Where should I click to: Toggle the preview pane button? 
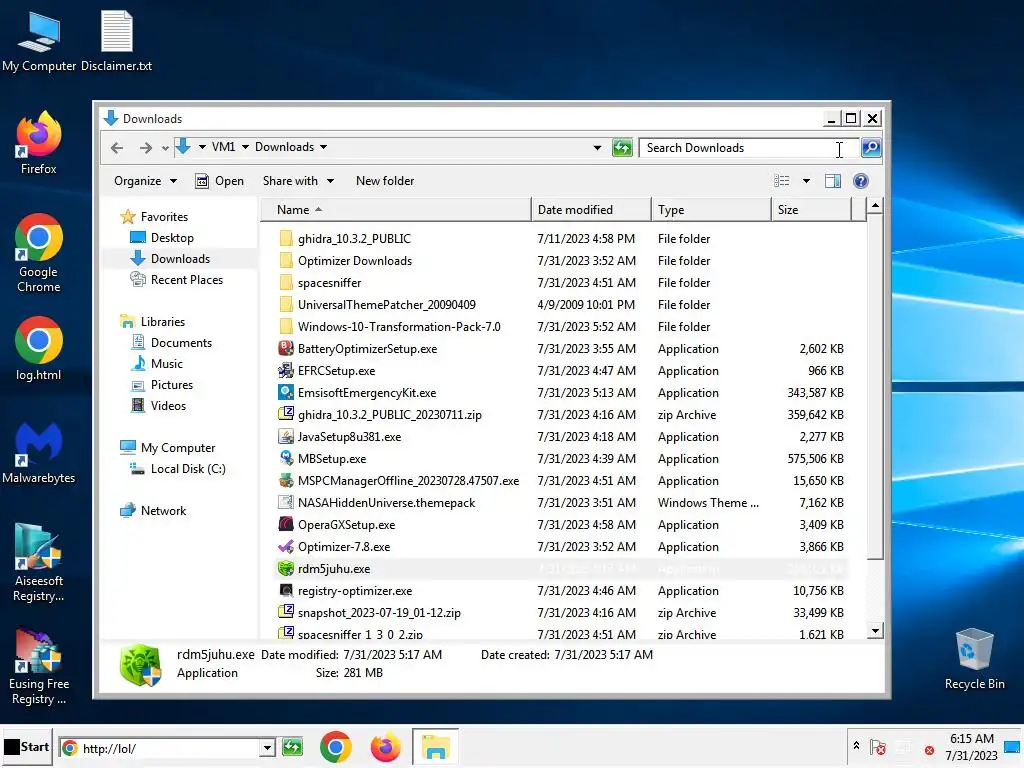(833, 181)
